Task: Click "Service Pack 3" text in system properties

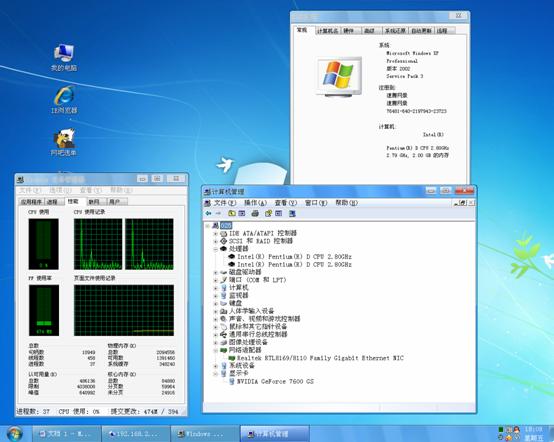Action: pyautogui.click(x=405, y=76)
